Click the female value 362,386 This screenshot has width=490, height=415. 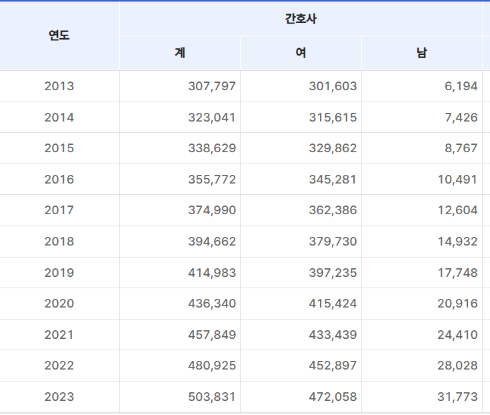tap(333, 210)
